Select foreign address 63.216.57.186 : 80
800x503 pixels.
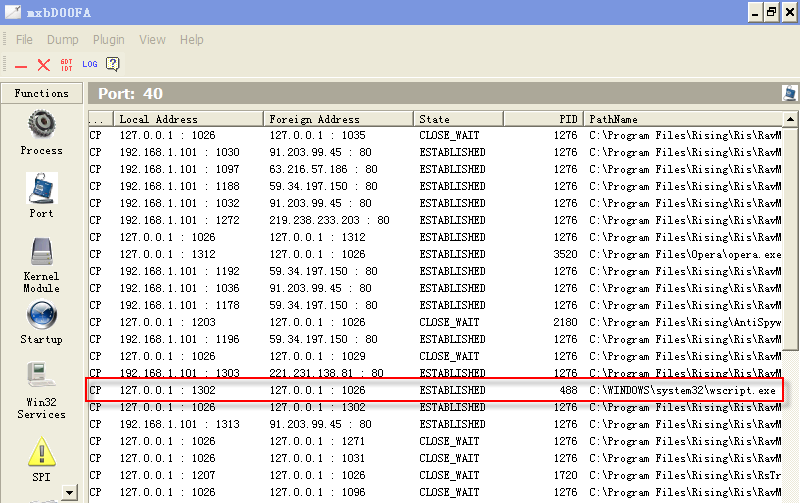[323, 169]
